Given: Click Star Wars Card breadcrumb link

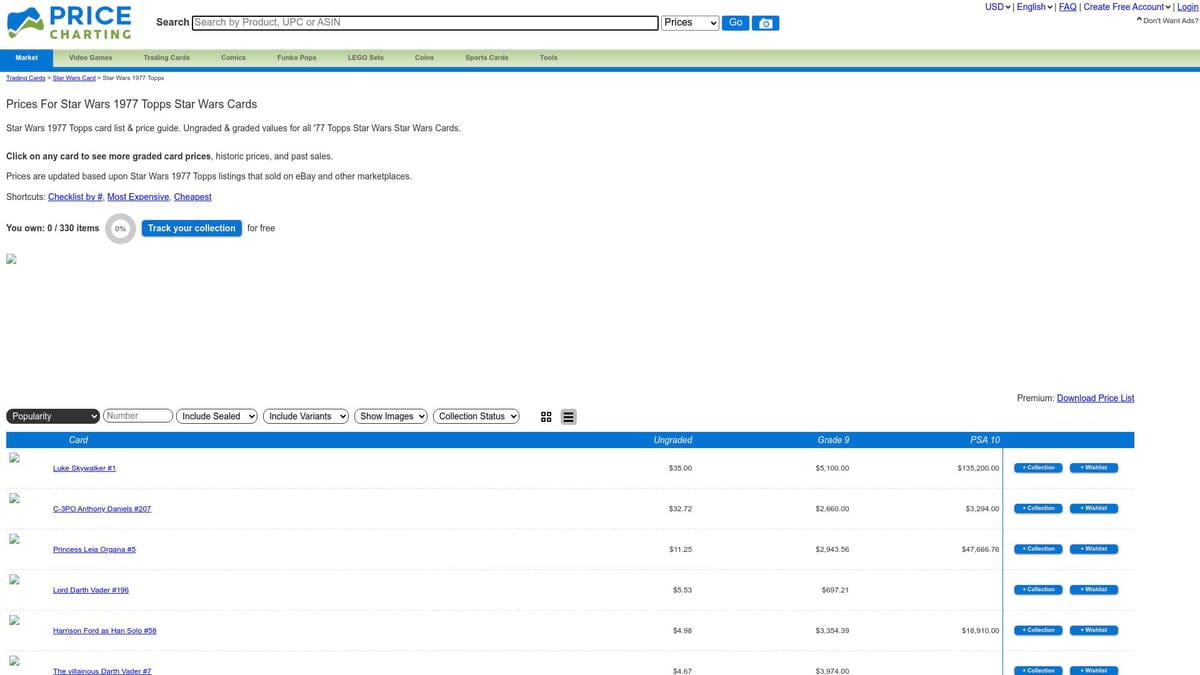Looking at the screenshot, I should [74, 78].
